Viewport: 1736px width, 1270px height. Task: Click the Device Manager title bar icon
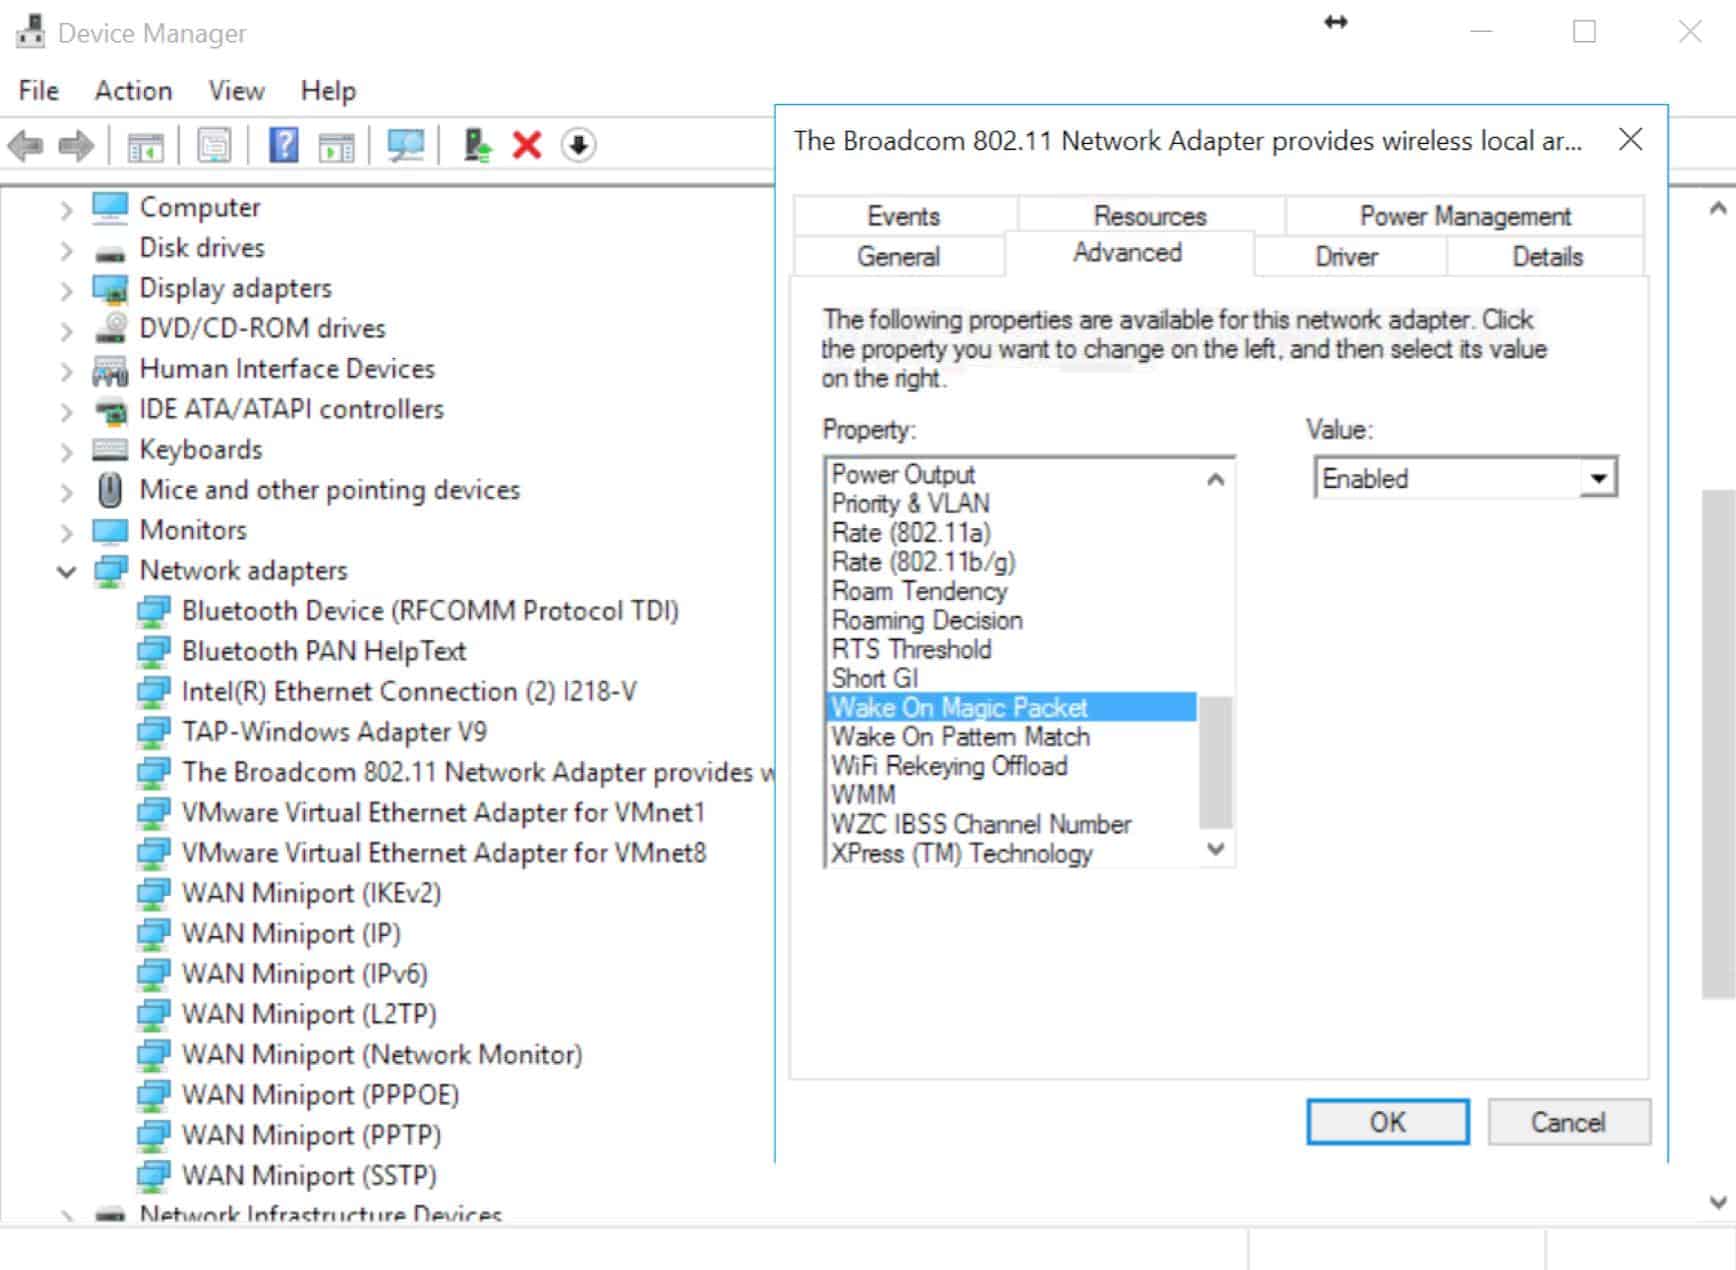coord(30,32)
